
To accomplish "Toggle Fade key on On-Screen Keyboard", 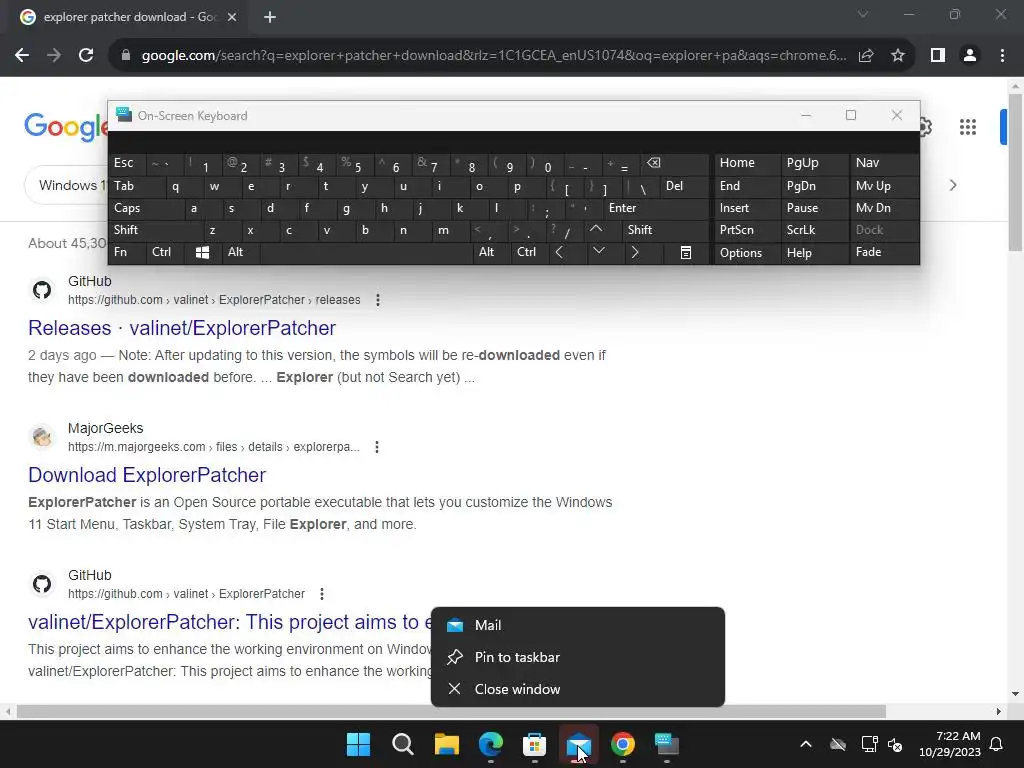I will click(x=884, y=252).
